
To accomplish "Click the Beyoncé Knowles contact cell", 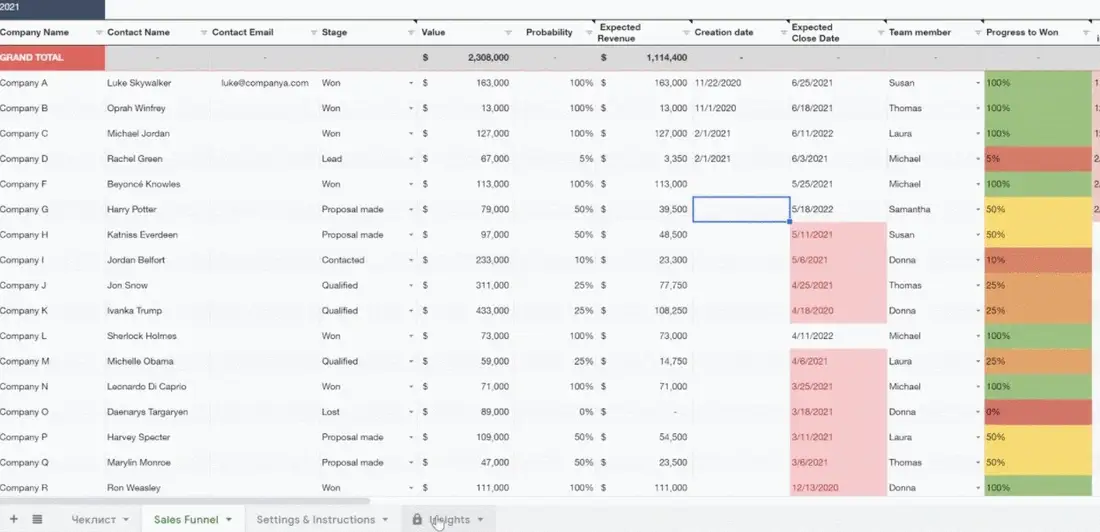I will 157,184.
